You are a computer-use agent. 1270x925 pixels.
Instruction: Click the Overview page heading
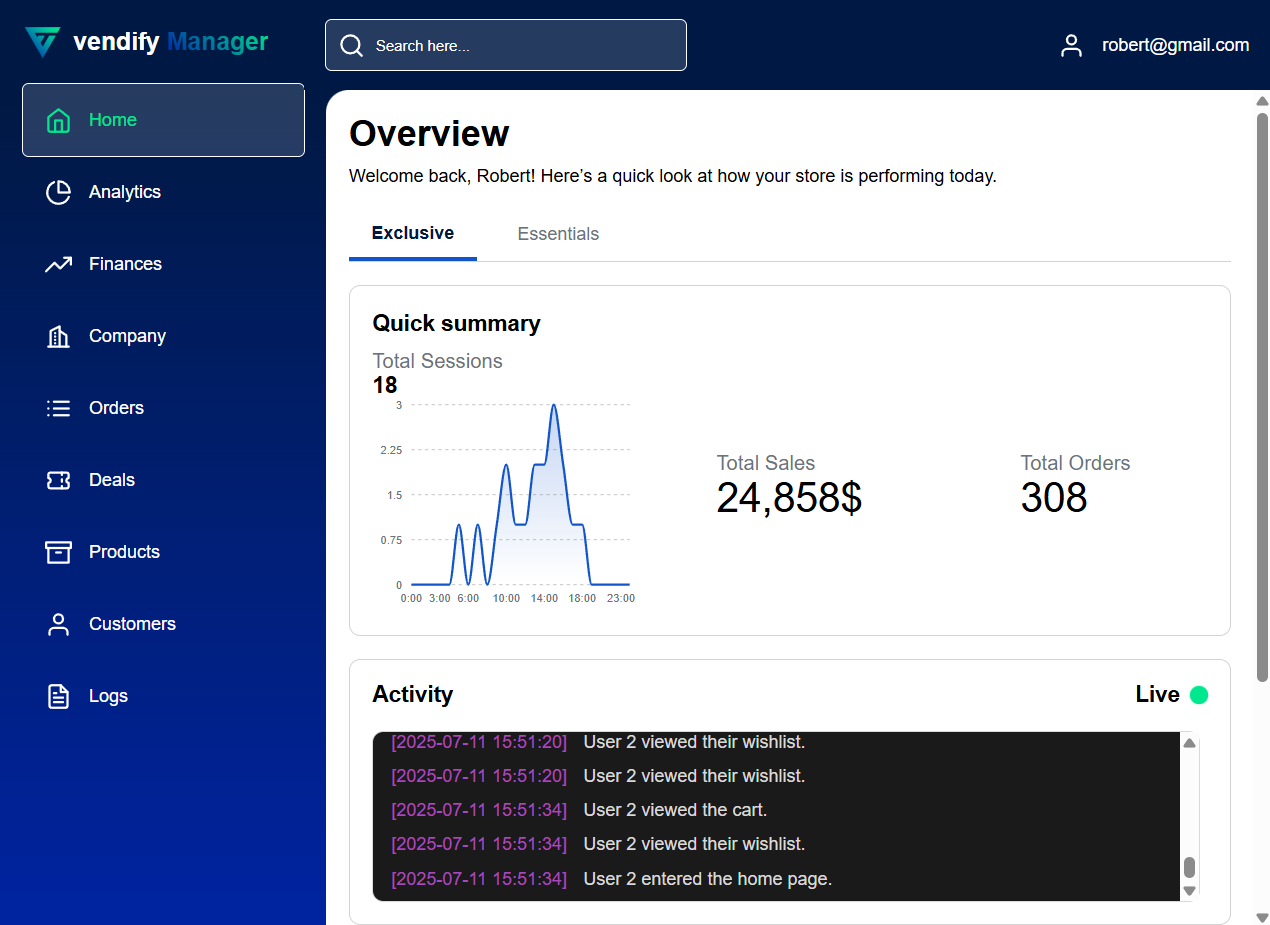(x=429, y=134)
